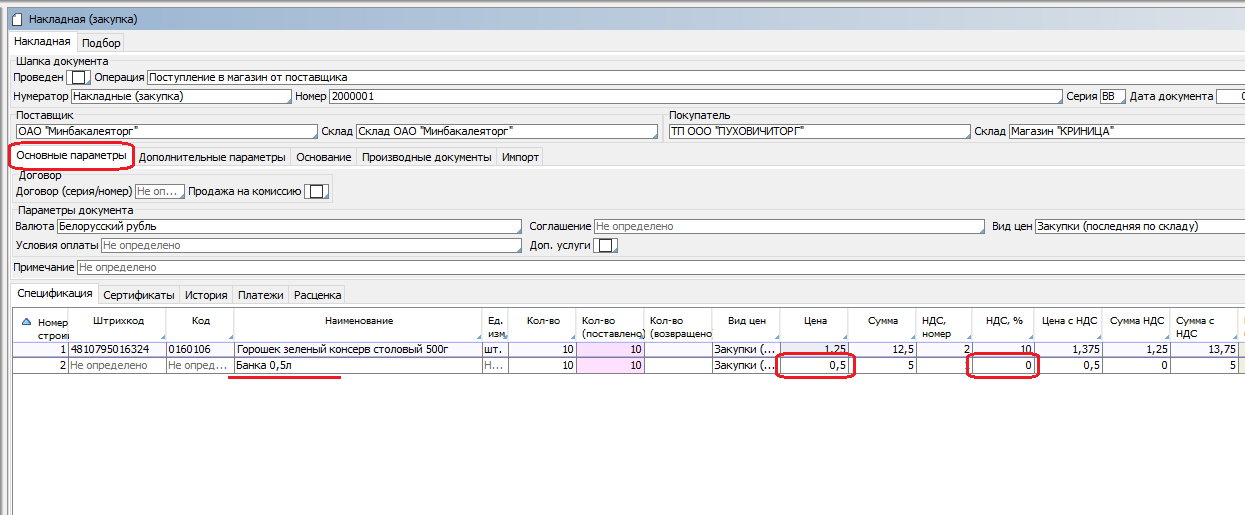This screenshot has height=515, width=1245.
Task: Toggle the Проведен checkbox
Action: (80, 77)
